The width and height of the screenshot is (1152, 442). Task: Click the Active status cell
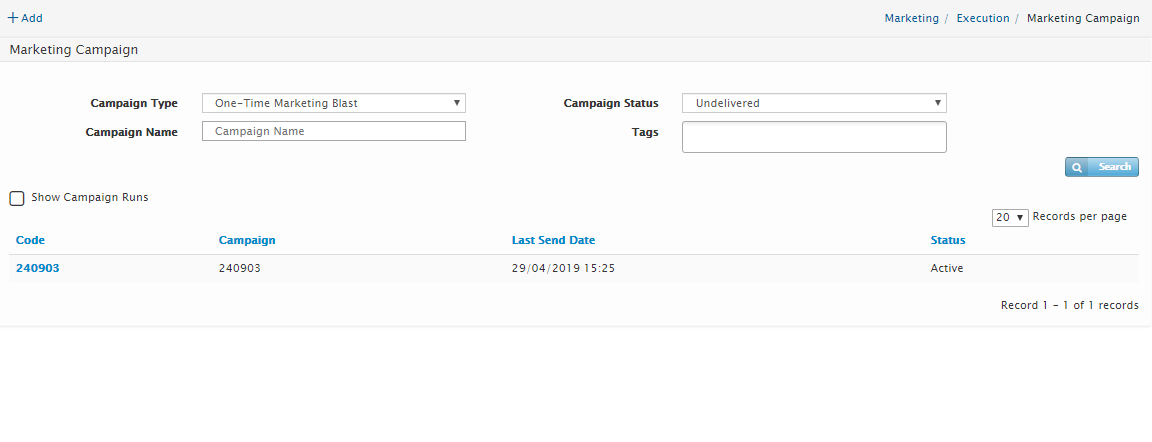(946, 268)
